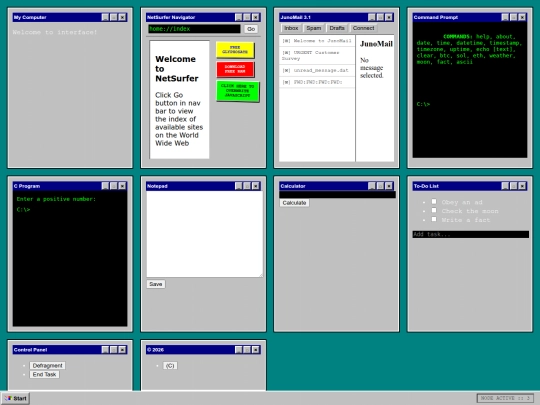
Task: Minimize the JunoMail 3.1 window
Action: pos(372,17)
